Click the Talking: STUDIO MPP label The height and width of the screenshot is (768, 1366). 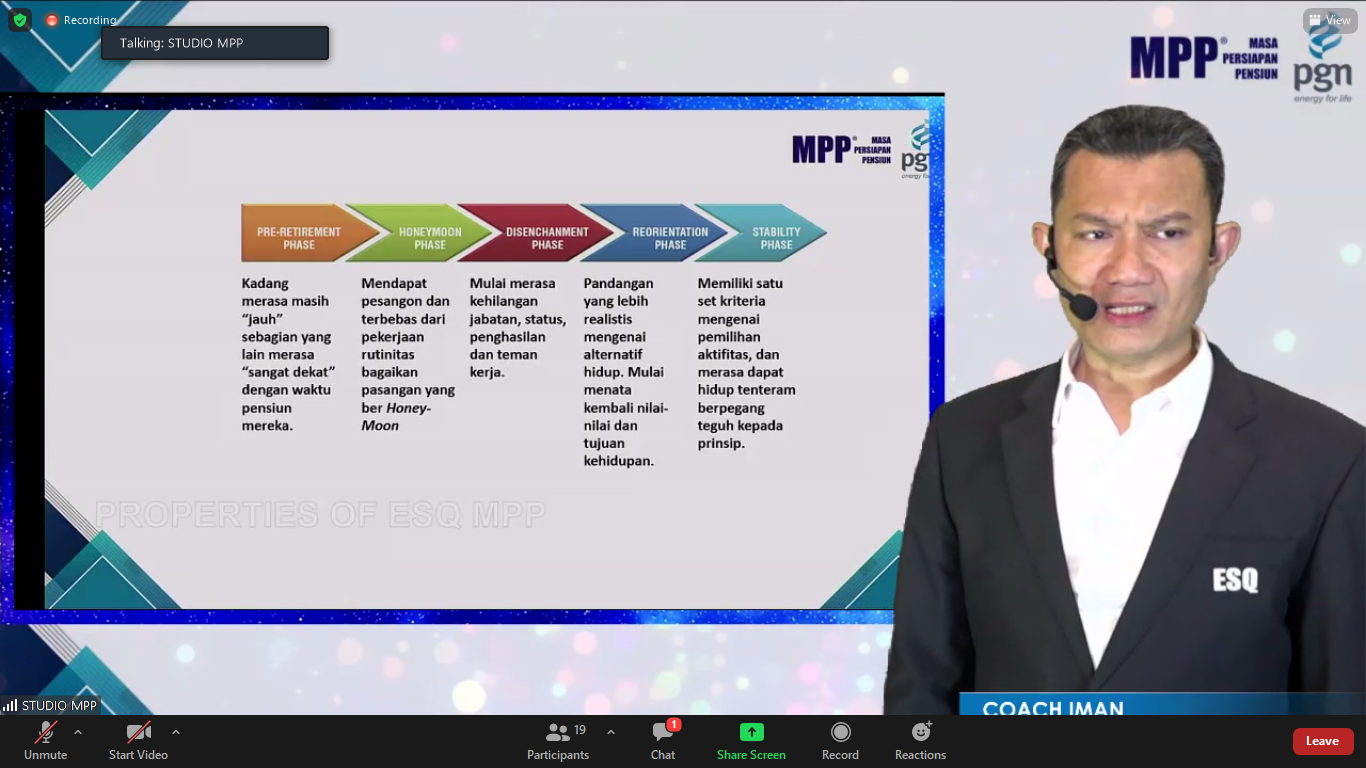(x=215, y=43)
